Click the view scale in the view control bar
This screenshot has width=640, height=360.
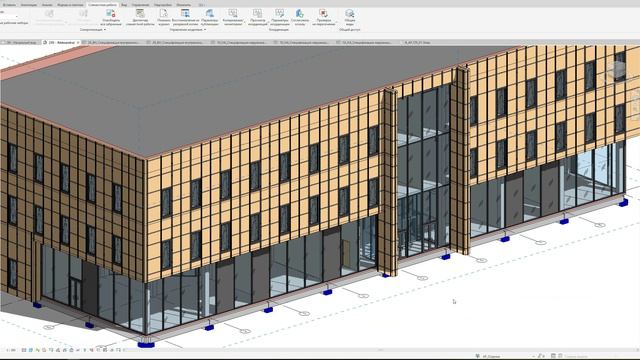(x=11, y=350)
